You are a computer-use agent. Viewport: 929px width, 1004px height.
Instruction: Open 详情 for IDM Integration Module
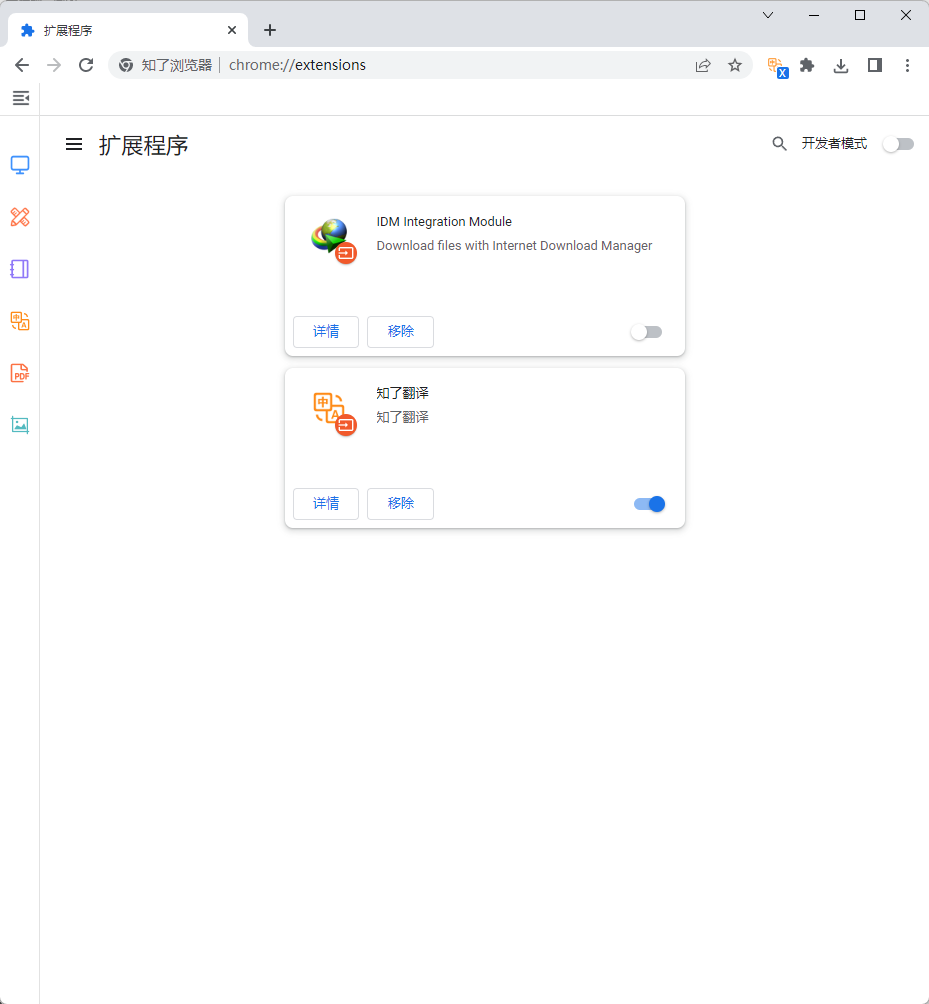(326, 332)
